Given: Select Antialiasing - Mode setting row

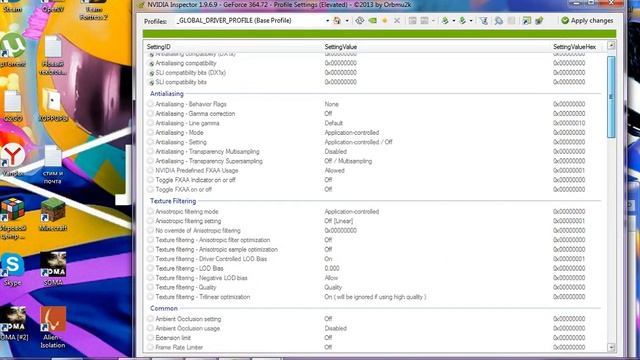Looking at the screenshot, I should coord(375,133).
